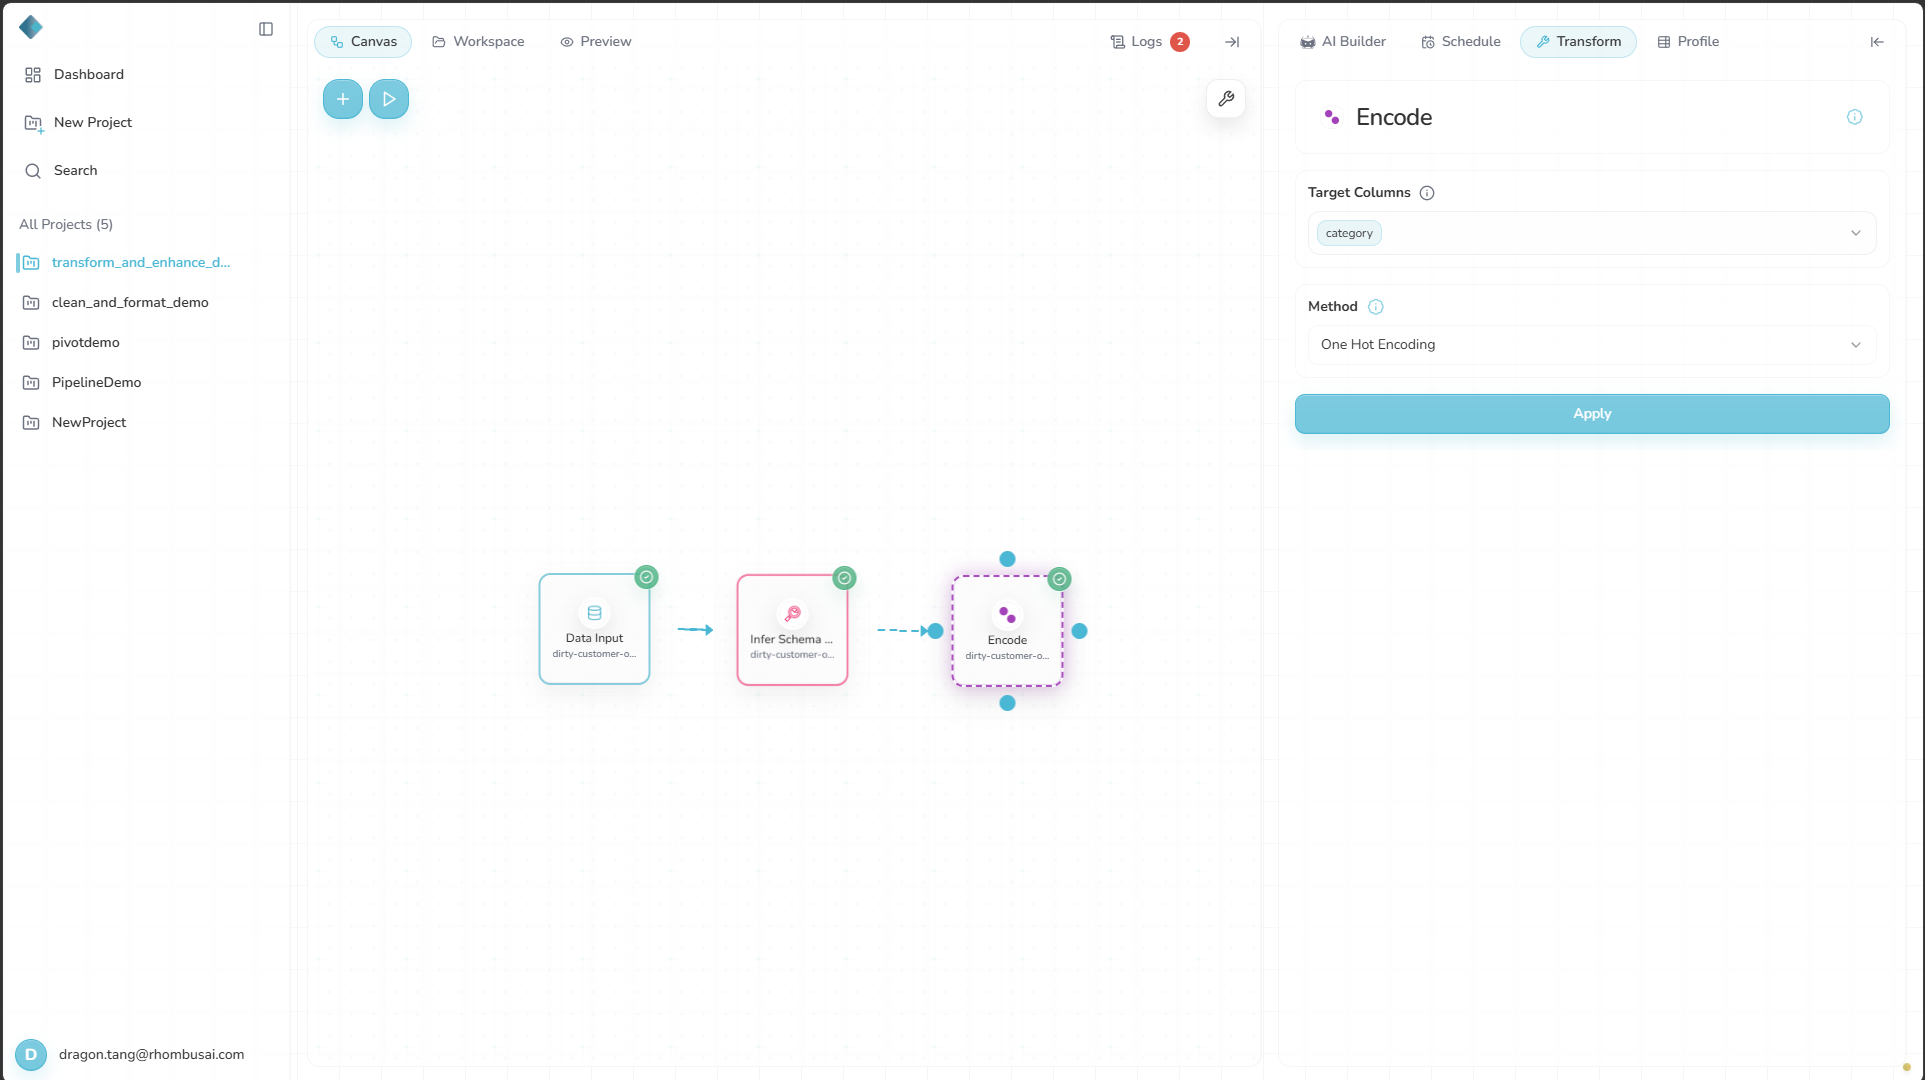Screen dimensions: 1925x1080
Task: Switch to the Canvas tab
Action: click(x=363, y=42)
